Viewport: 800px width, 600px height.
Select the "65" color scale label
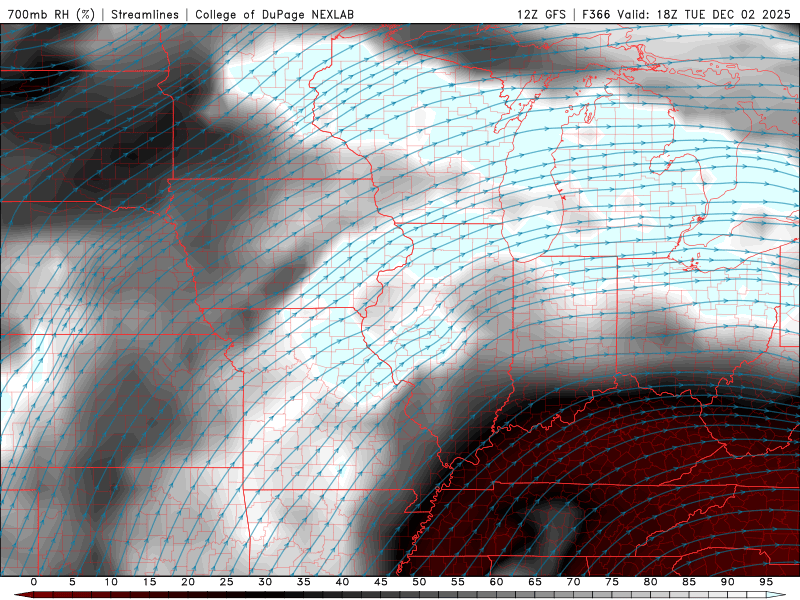(535, 582)
